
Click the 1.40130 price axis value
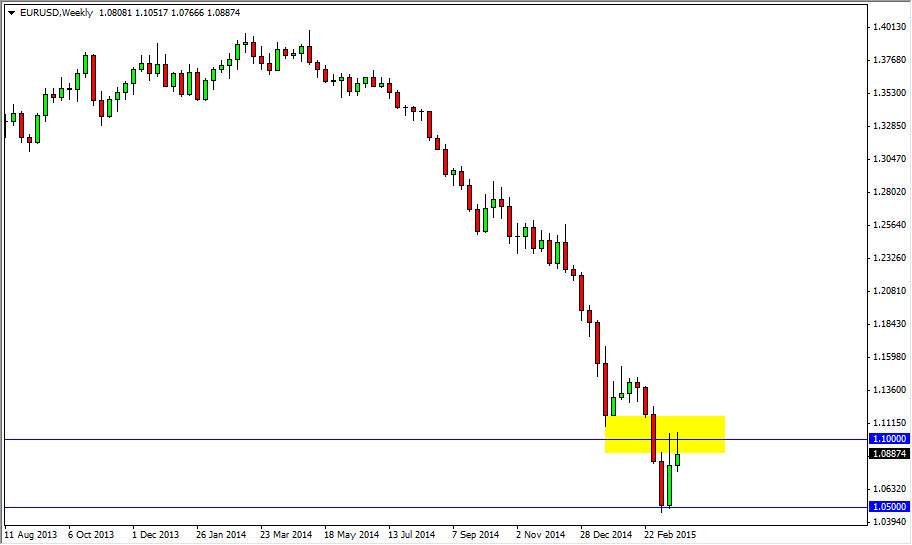[x=890, y=27]
